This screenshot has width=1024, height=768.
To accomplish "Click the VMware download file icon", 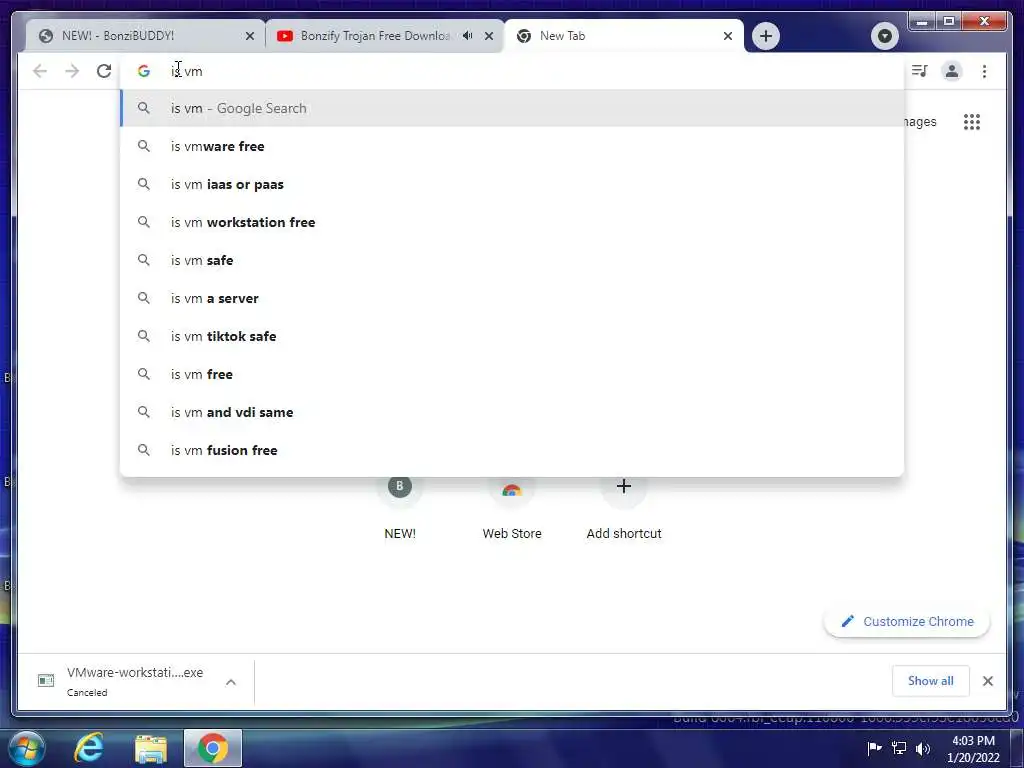I will pos(46,680).
